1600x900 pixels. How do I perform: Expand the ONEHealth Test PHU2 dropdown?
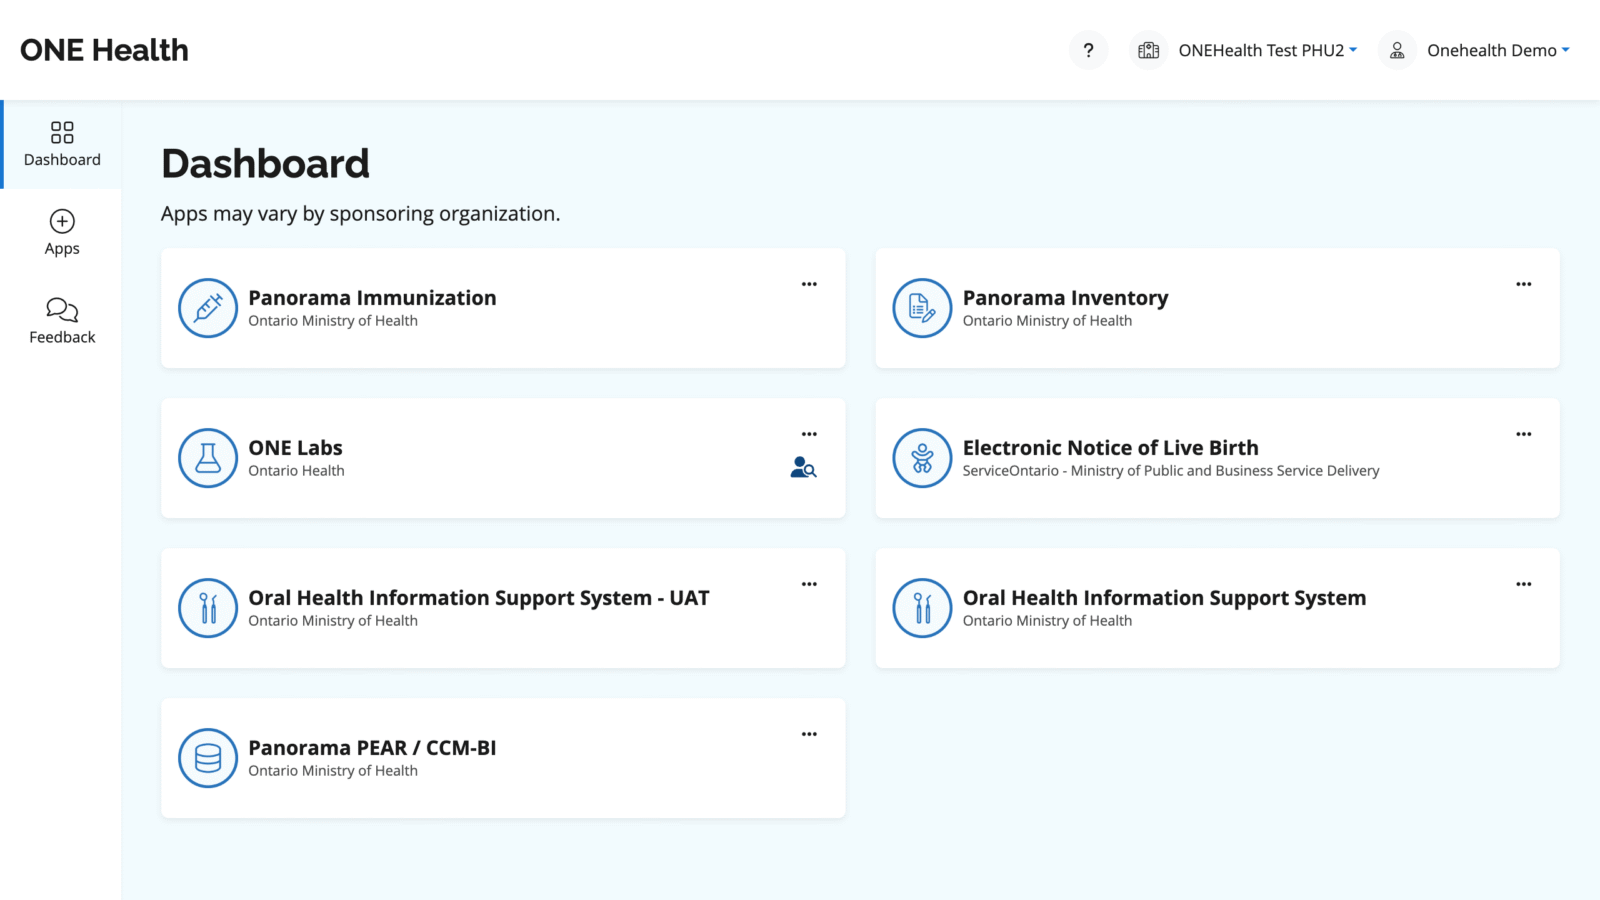click(1267, 50)
